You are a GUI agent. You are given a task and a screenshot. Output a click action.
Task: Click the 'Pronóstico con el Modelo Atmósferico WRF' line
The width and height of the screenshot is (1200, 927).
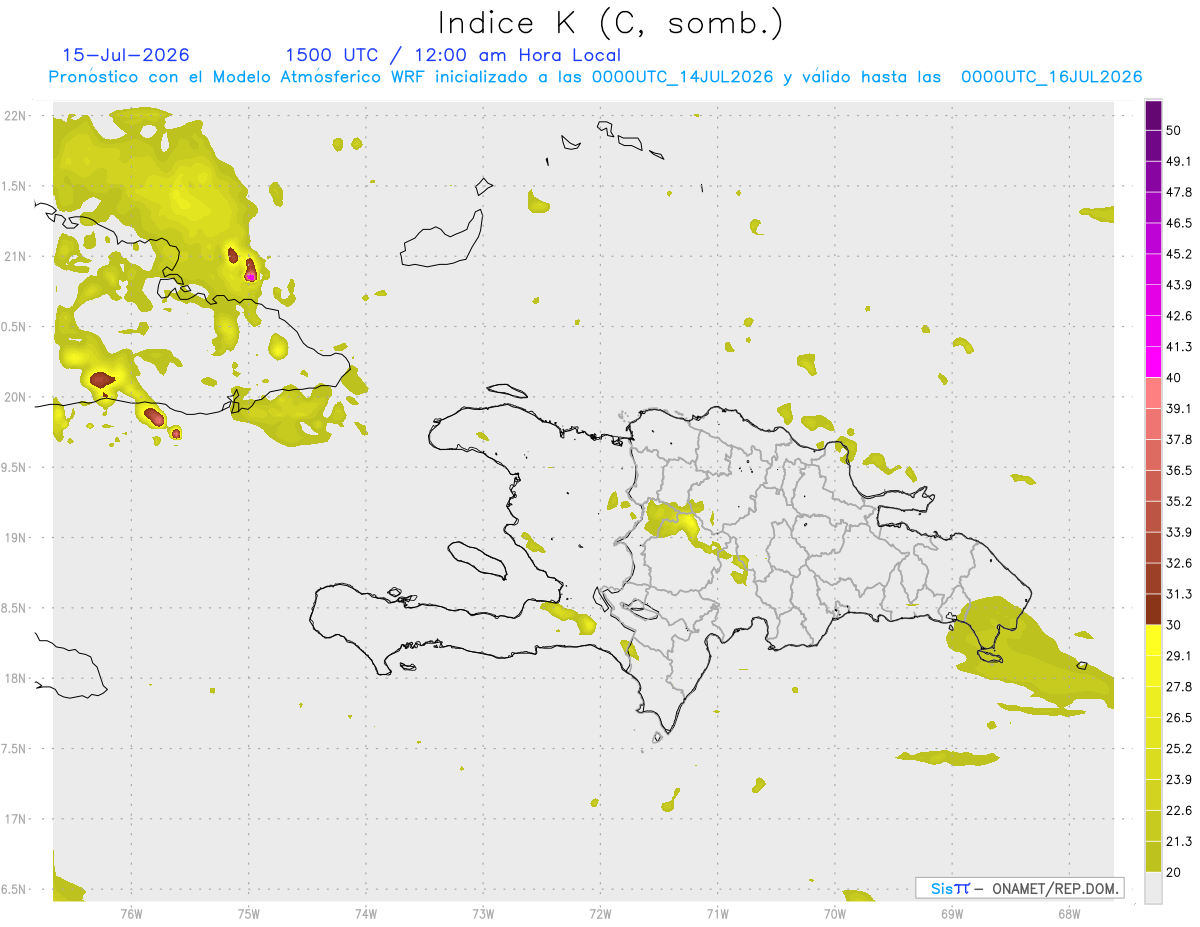pyautogui.click(x=596, y=77)
